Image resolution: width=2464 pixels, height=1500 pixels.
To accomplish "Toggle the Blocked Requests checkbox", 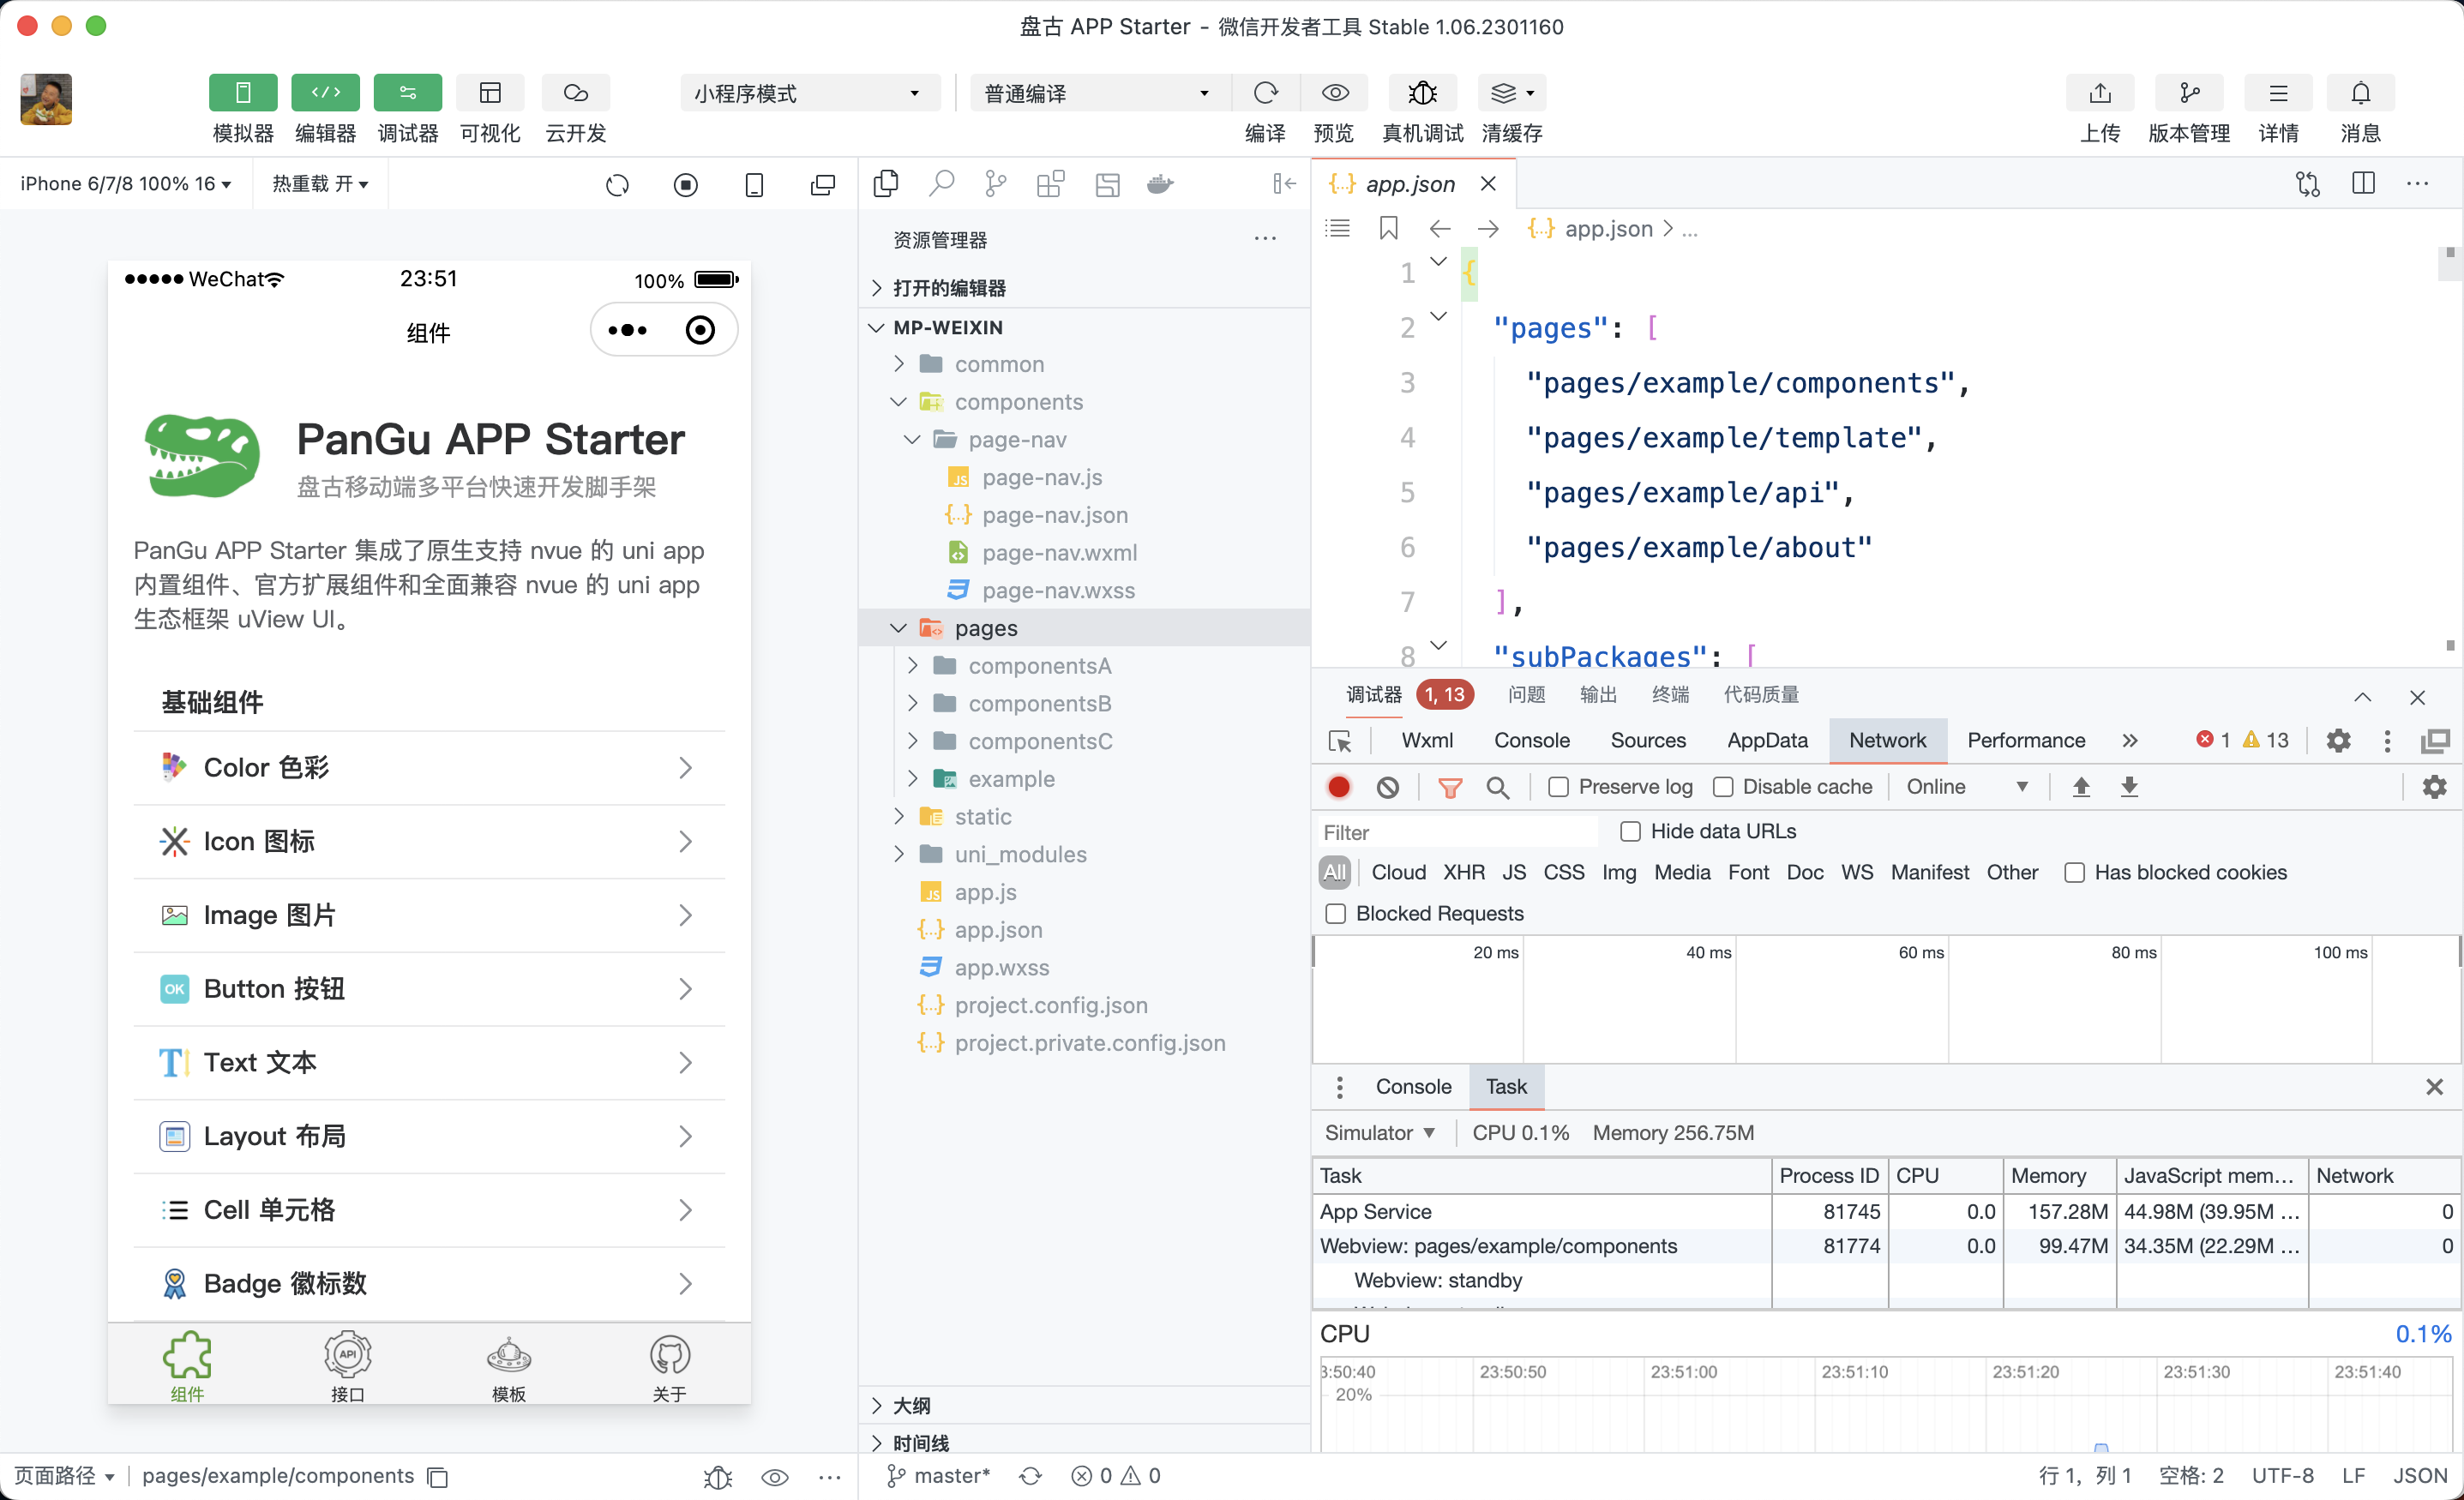I will point(1336,913).
